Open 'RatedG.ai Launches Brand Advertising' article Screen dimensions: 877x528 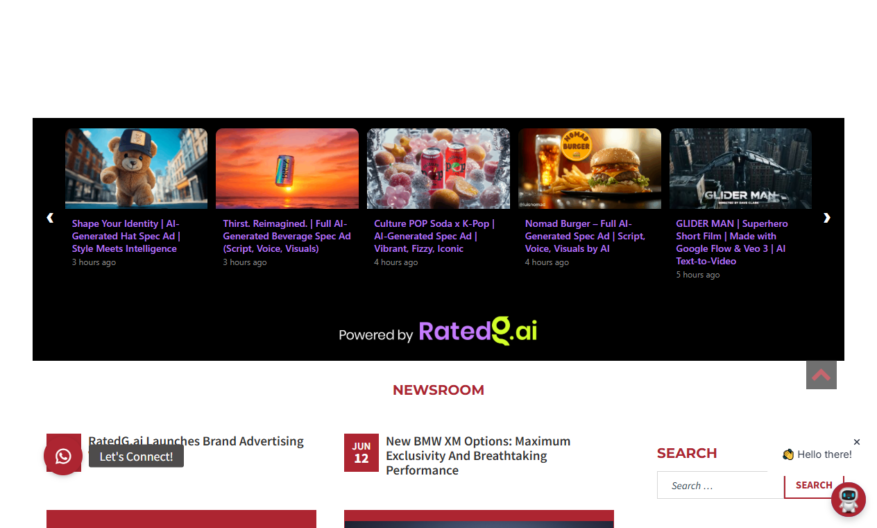click(x=196, y=441)
